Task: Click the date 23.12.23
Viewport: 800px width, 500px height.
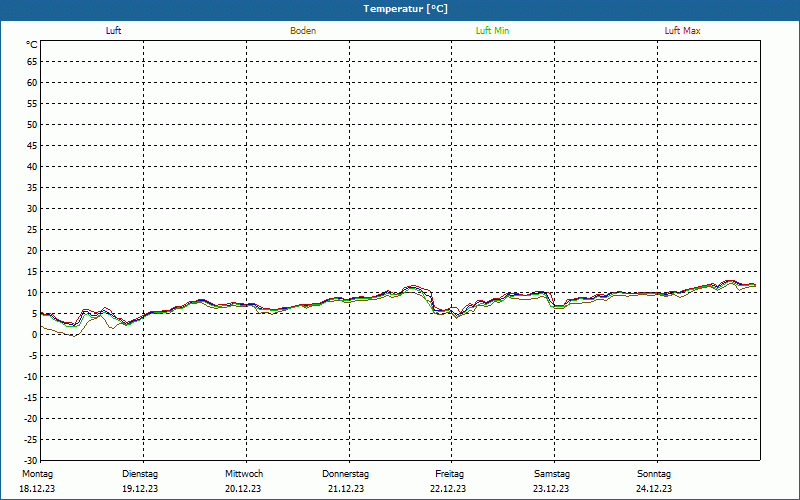Action: point(551,489)
